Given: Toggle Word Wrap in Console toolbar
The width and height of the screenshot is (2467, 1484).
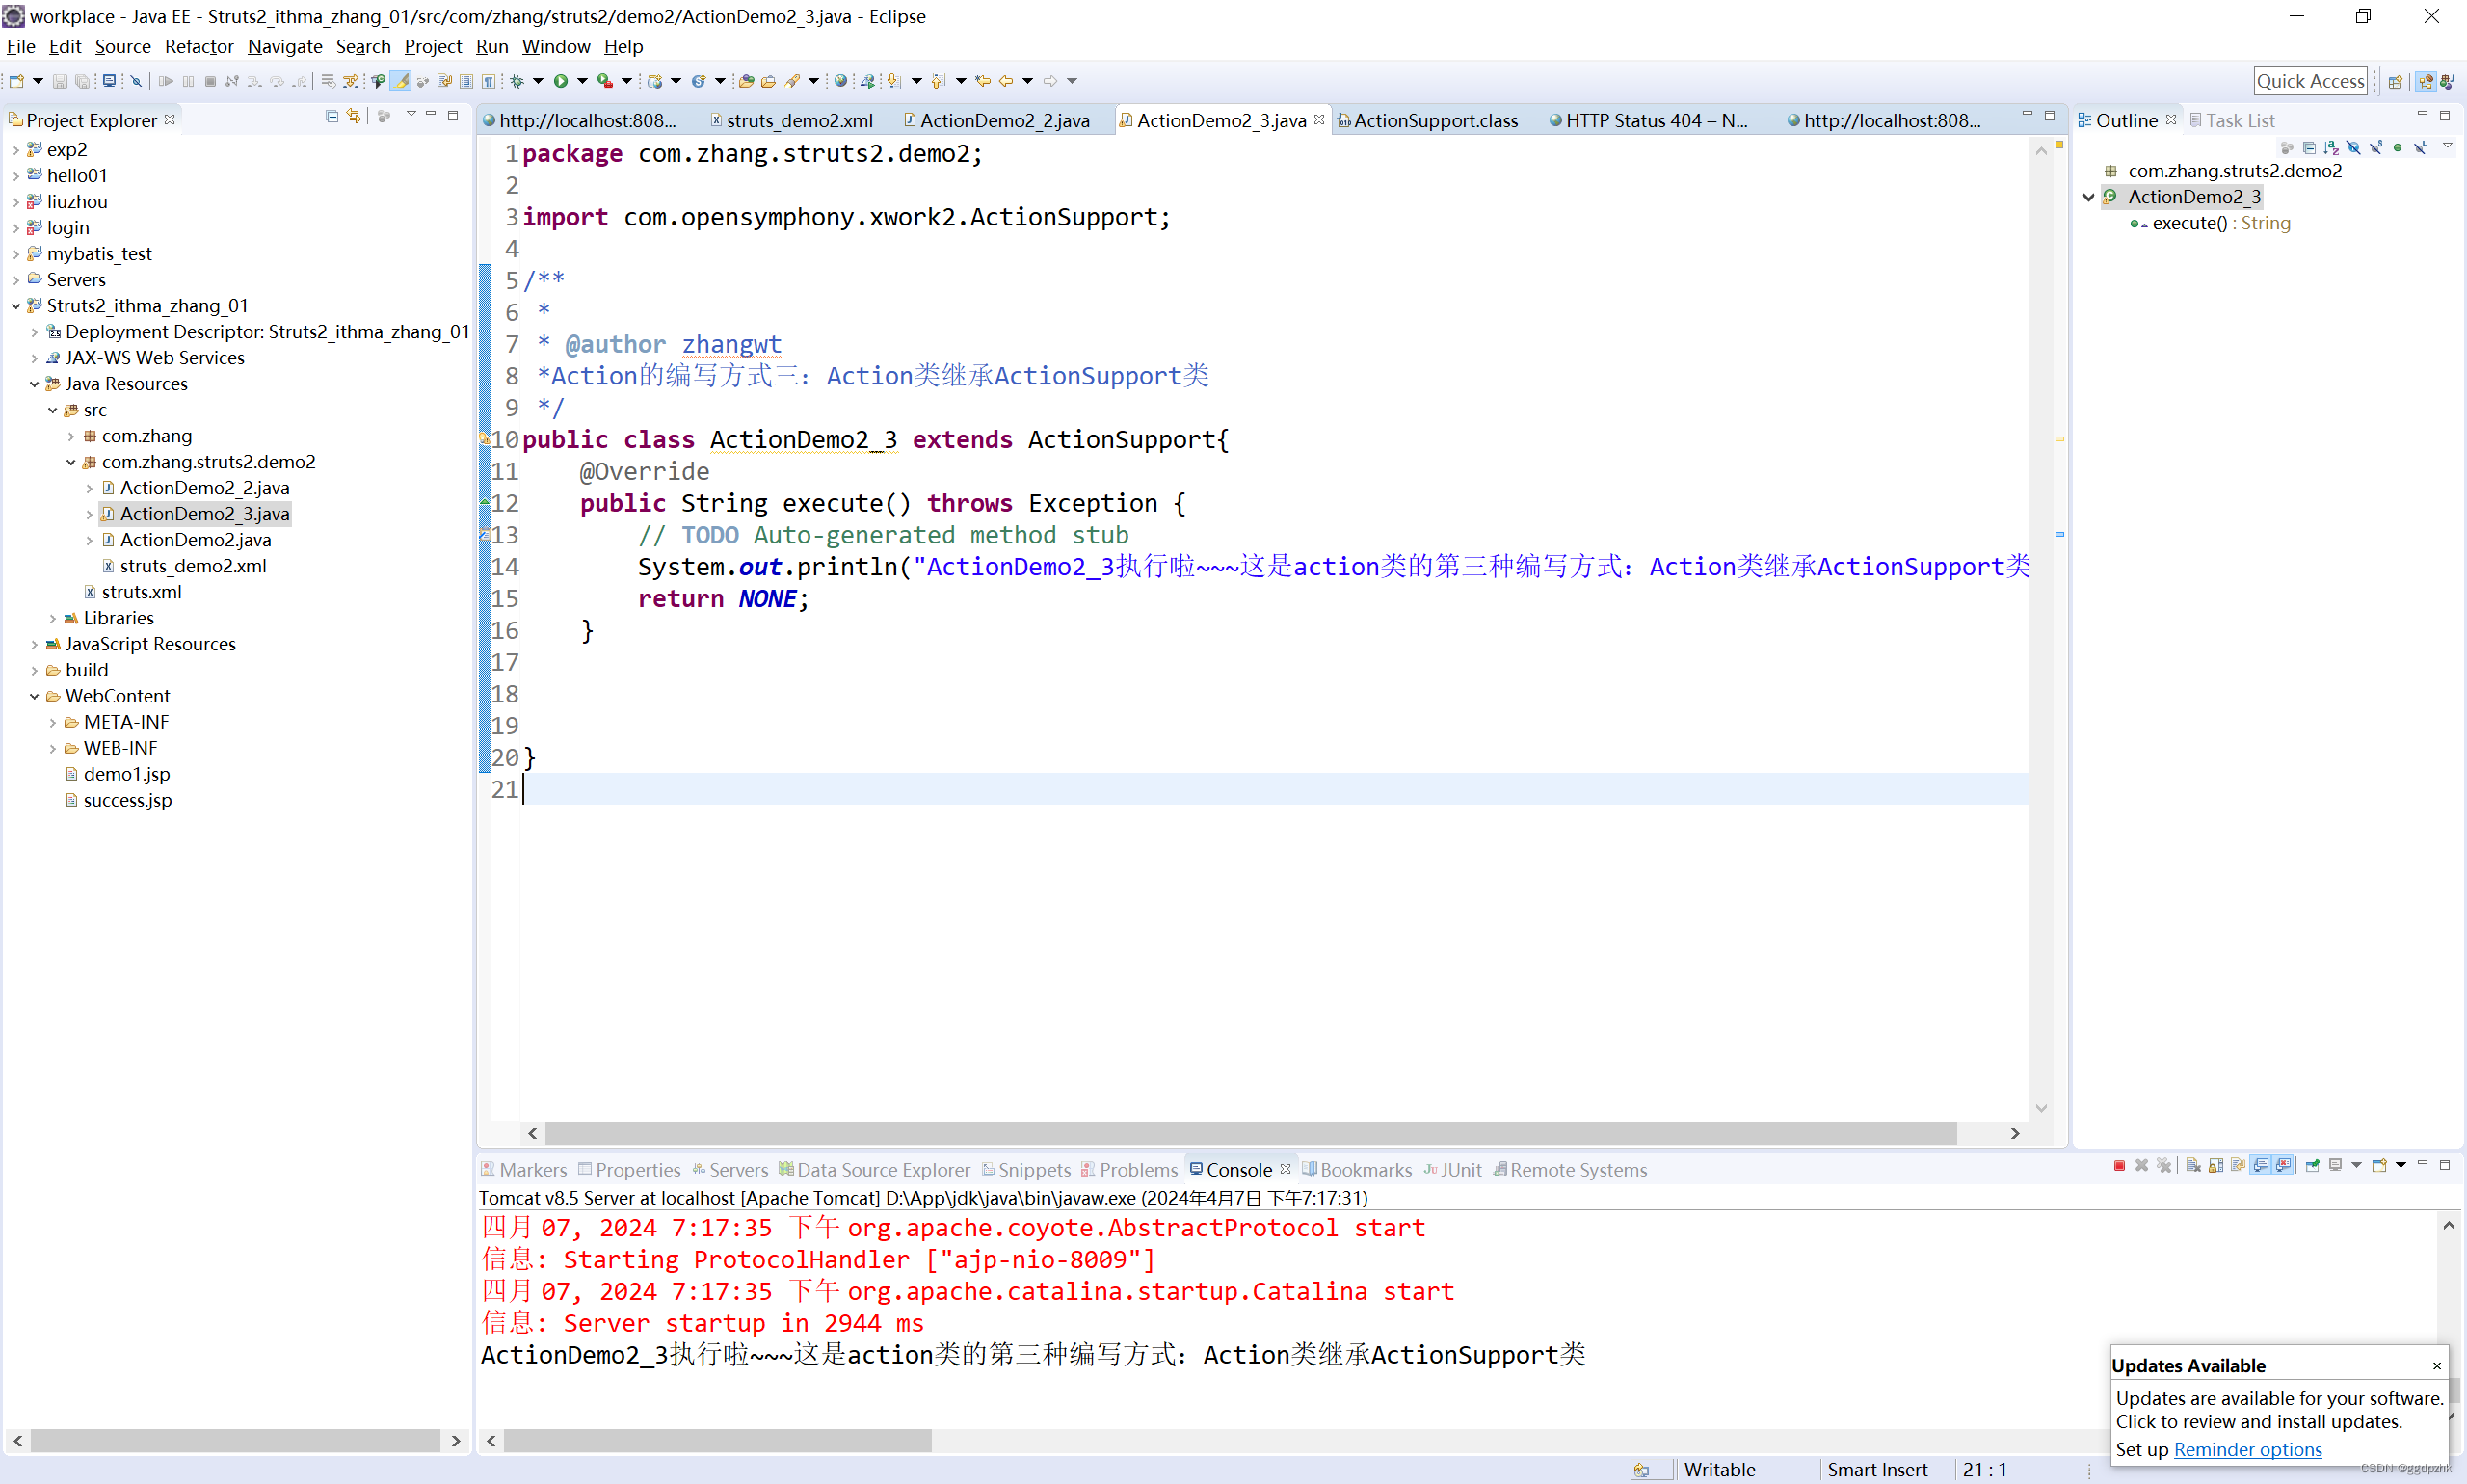Looking at the screenshot, I should point(2238,1166).
